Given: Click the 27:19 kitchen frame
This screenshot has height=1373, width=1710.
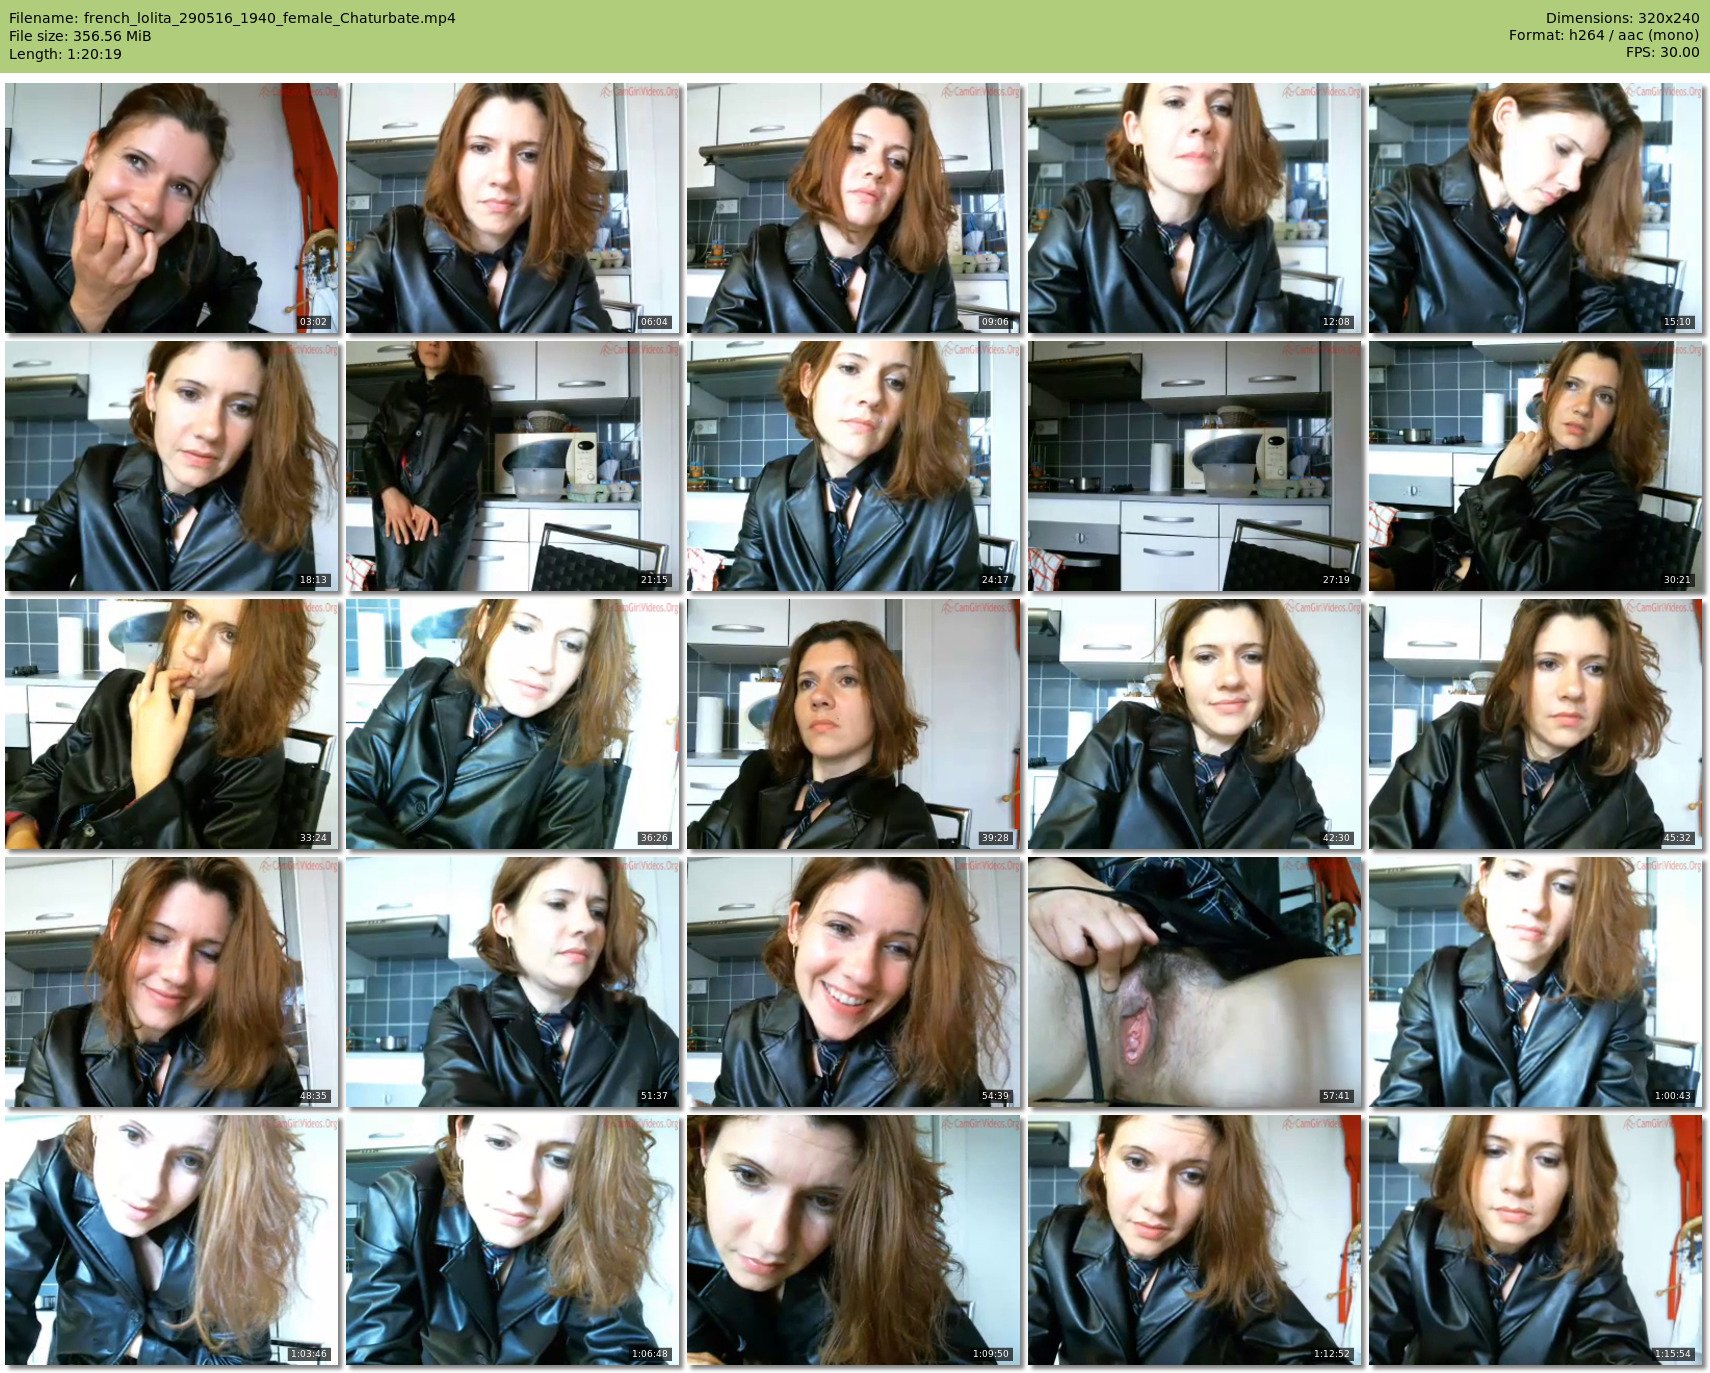Looking at the screenshot, I should 1195,466.
